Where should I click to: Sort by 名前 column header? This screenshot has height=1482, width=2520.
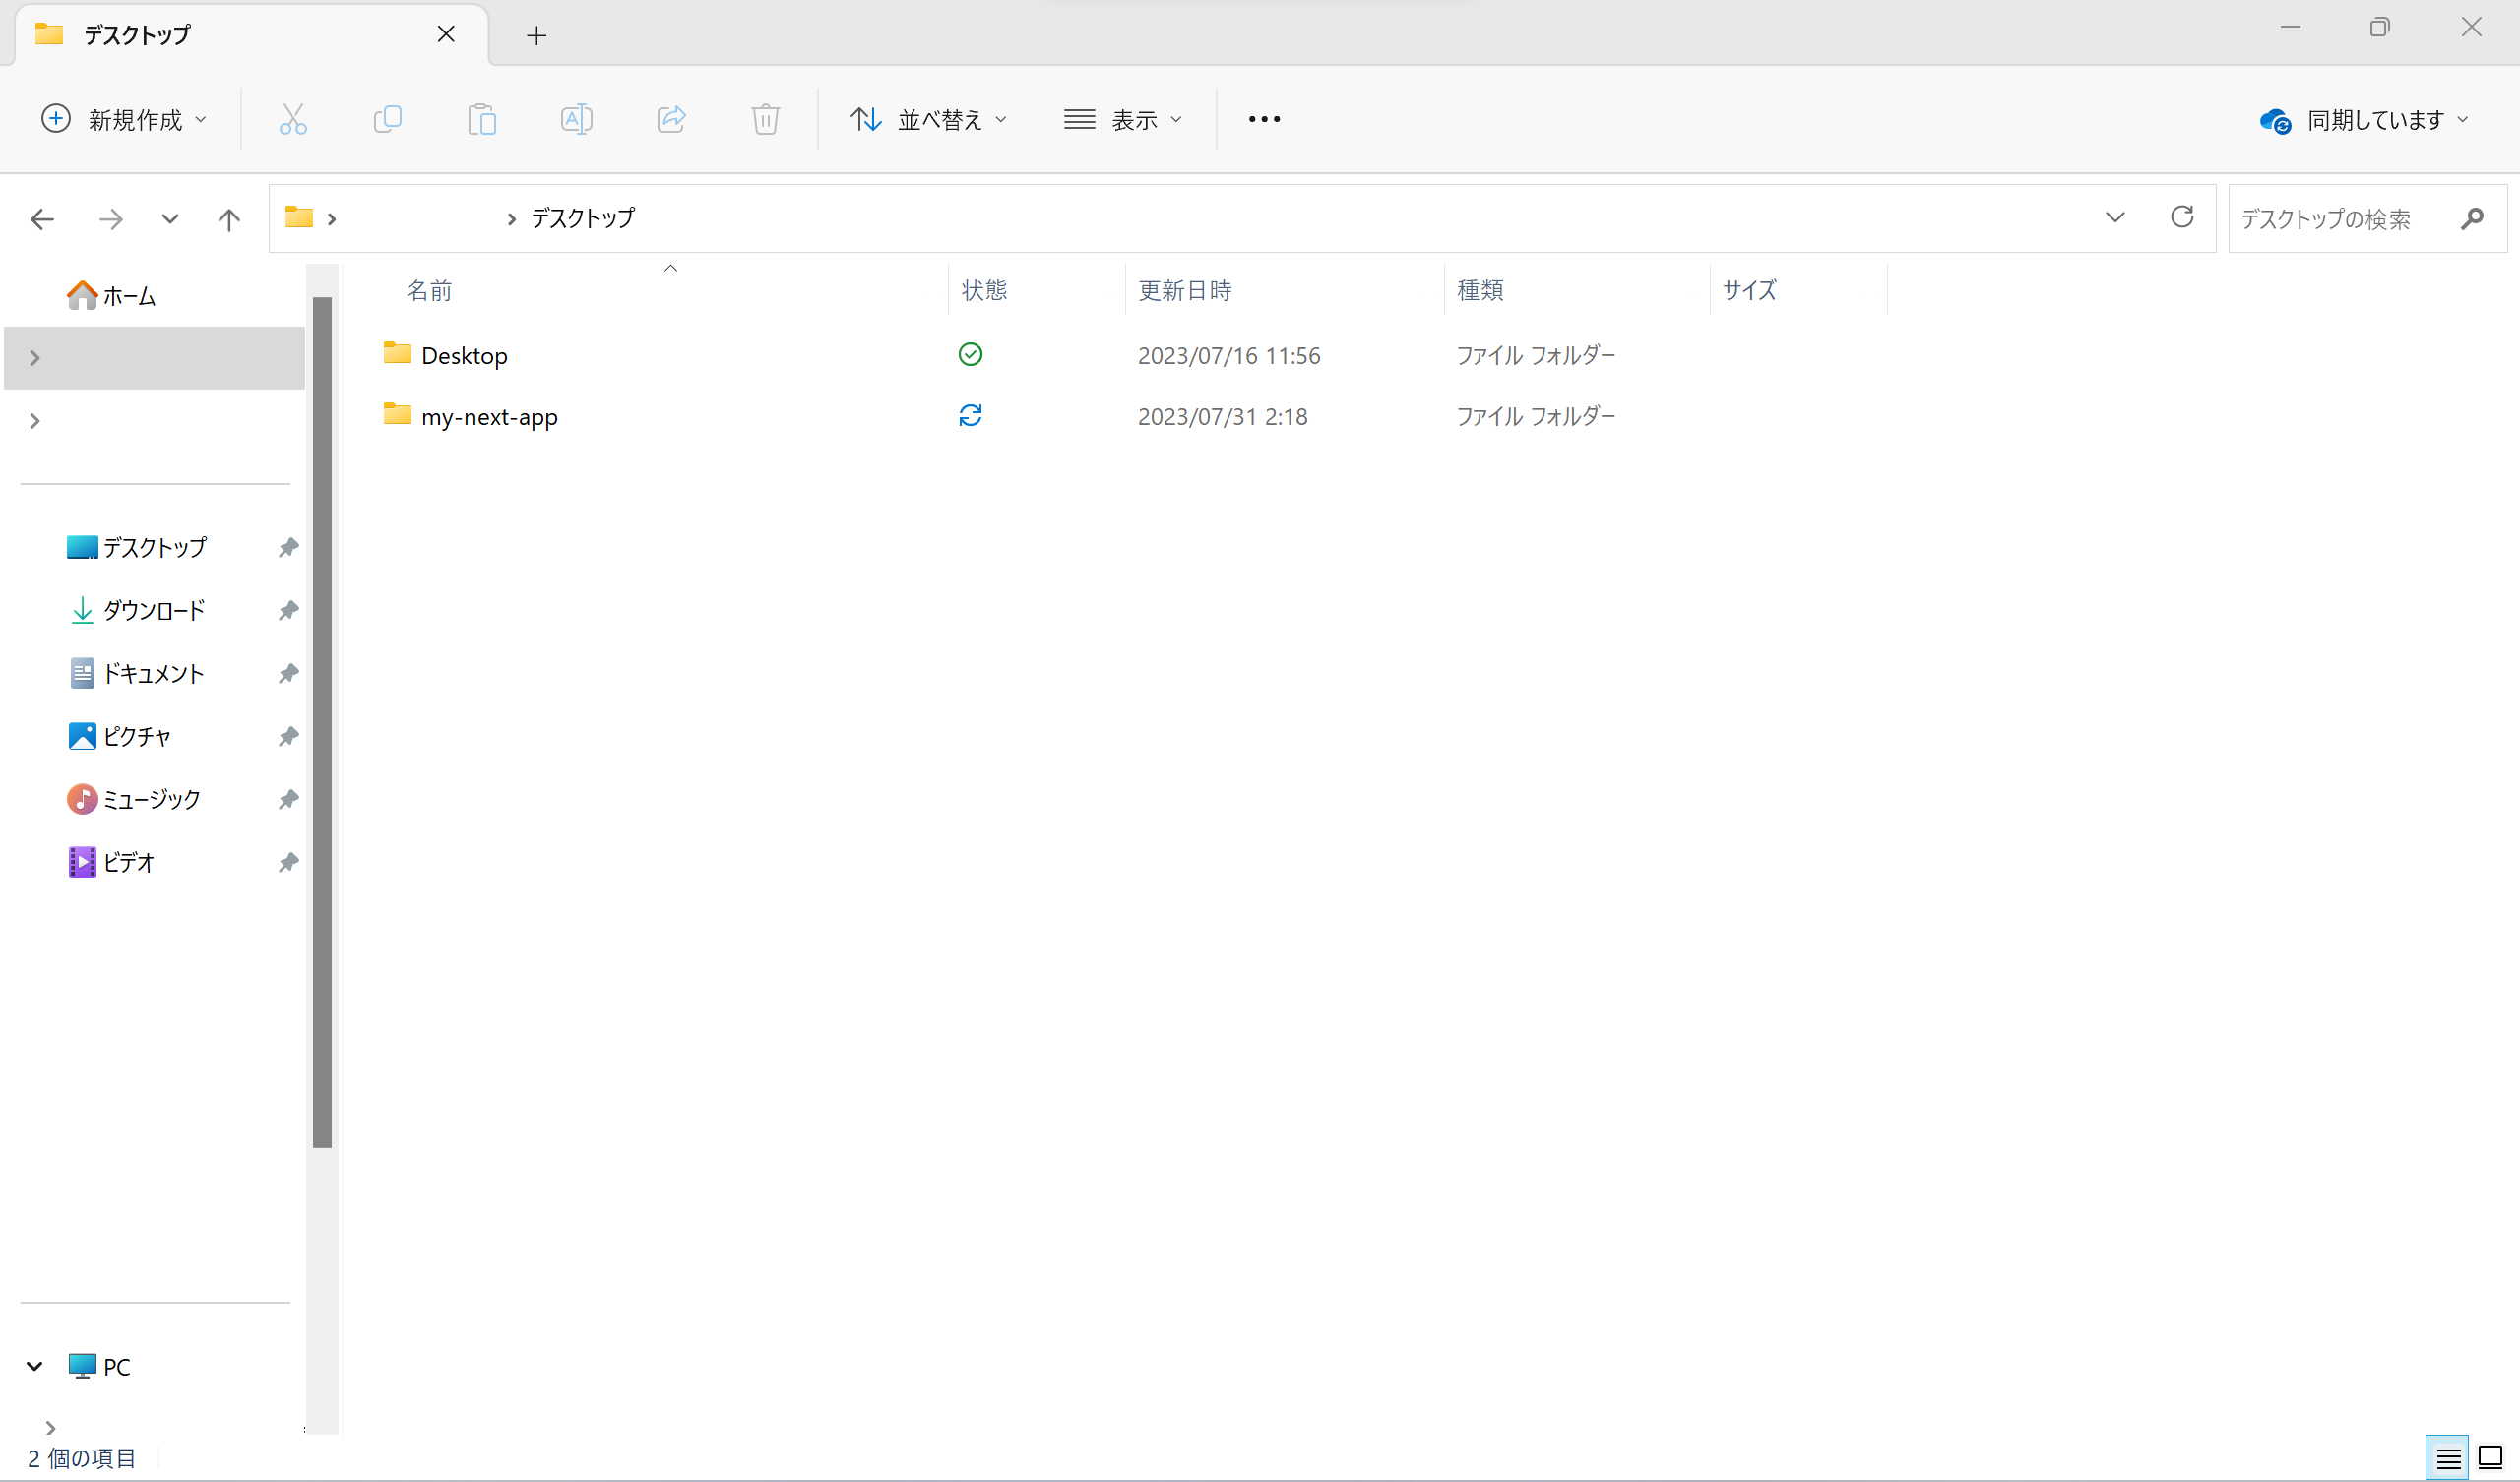click(429, 290)
